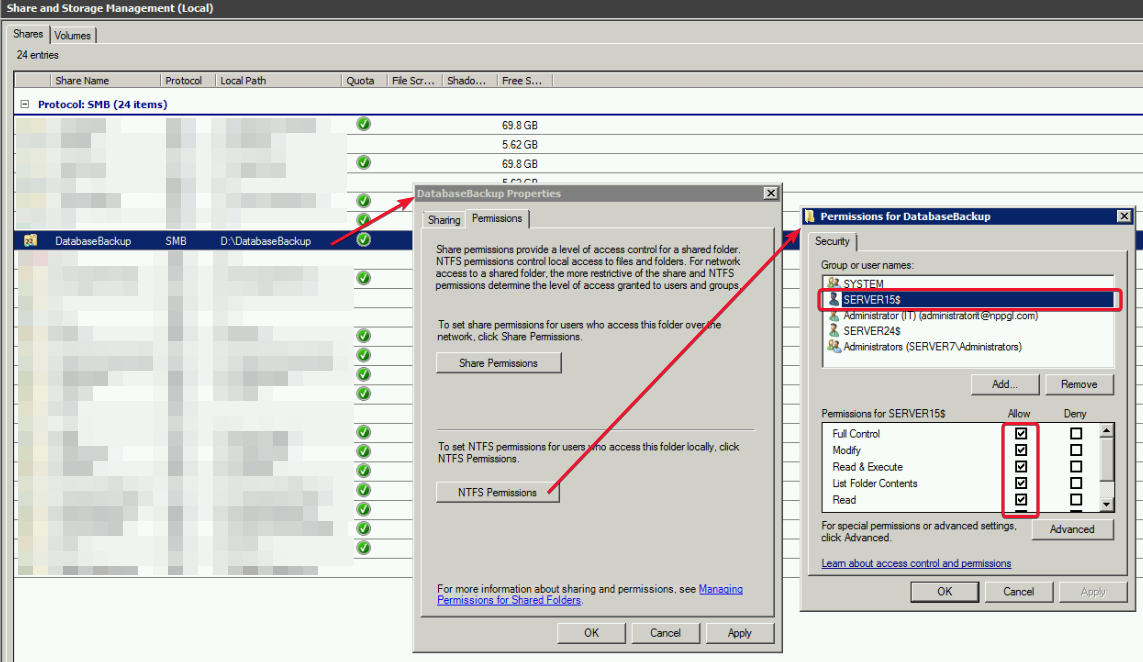Open Learn about access control and permissions link
The image size is (1143, 662).
(x=916, y=563)
